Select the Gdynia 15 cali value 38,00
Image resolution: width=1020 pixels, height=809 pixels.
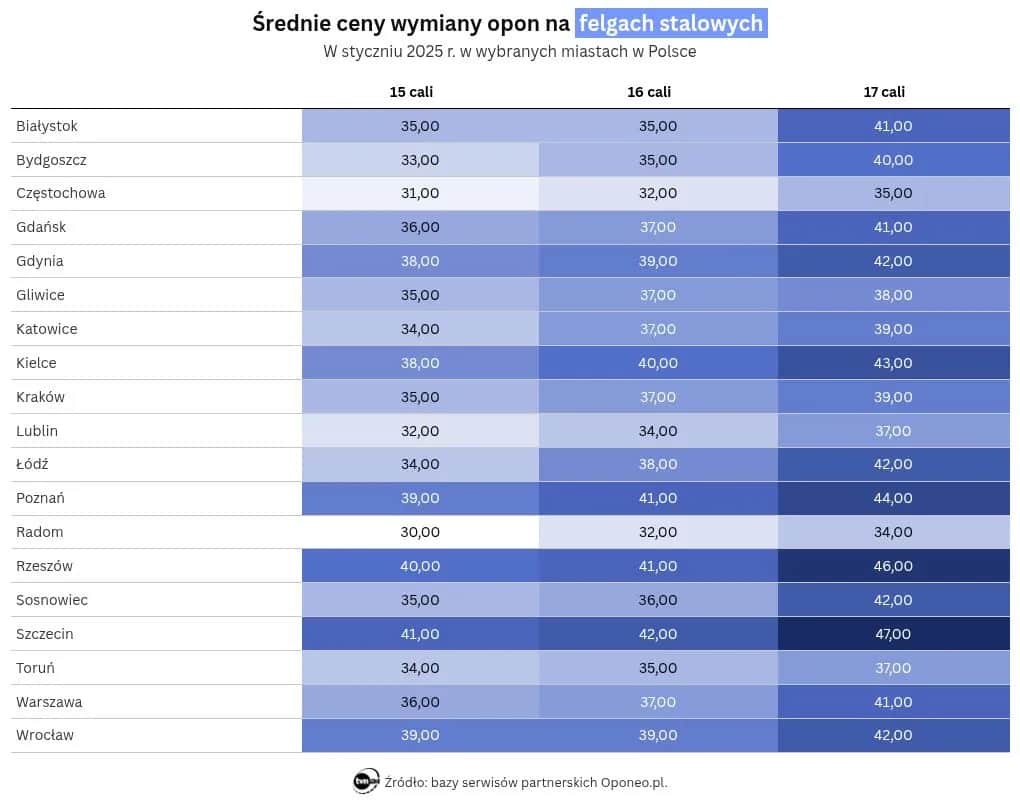[x=420, y=261]
